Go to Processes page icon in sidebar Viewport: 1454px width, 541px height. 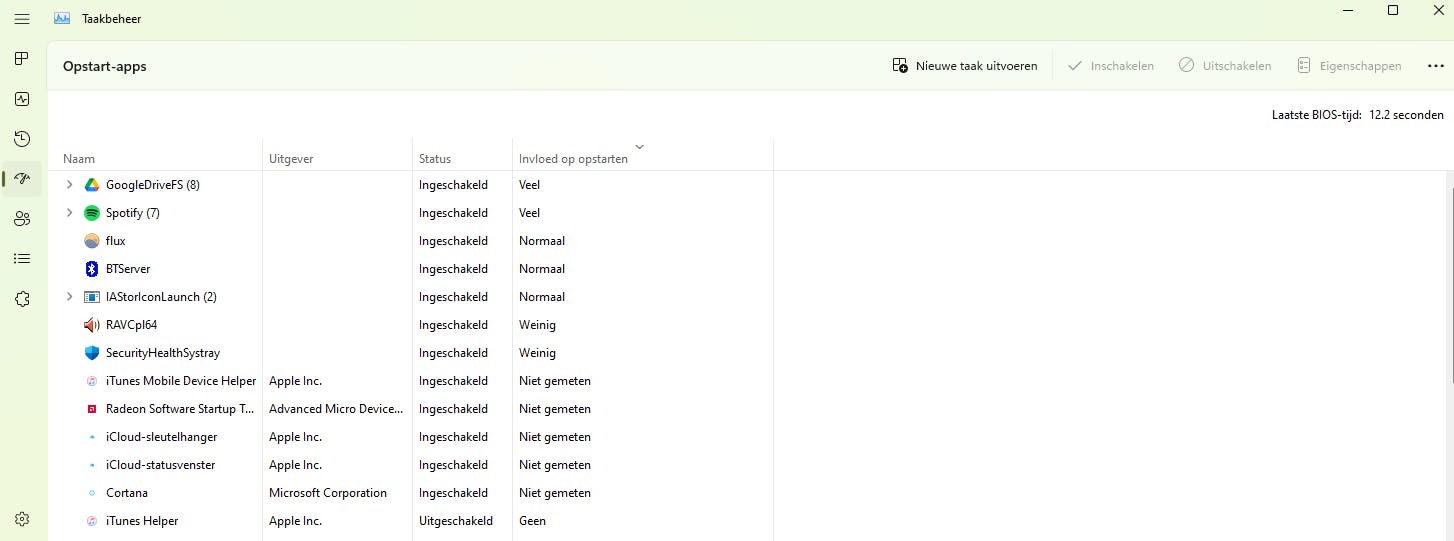22,59
